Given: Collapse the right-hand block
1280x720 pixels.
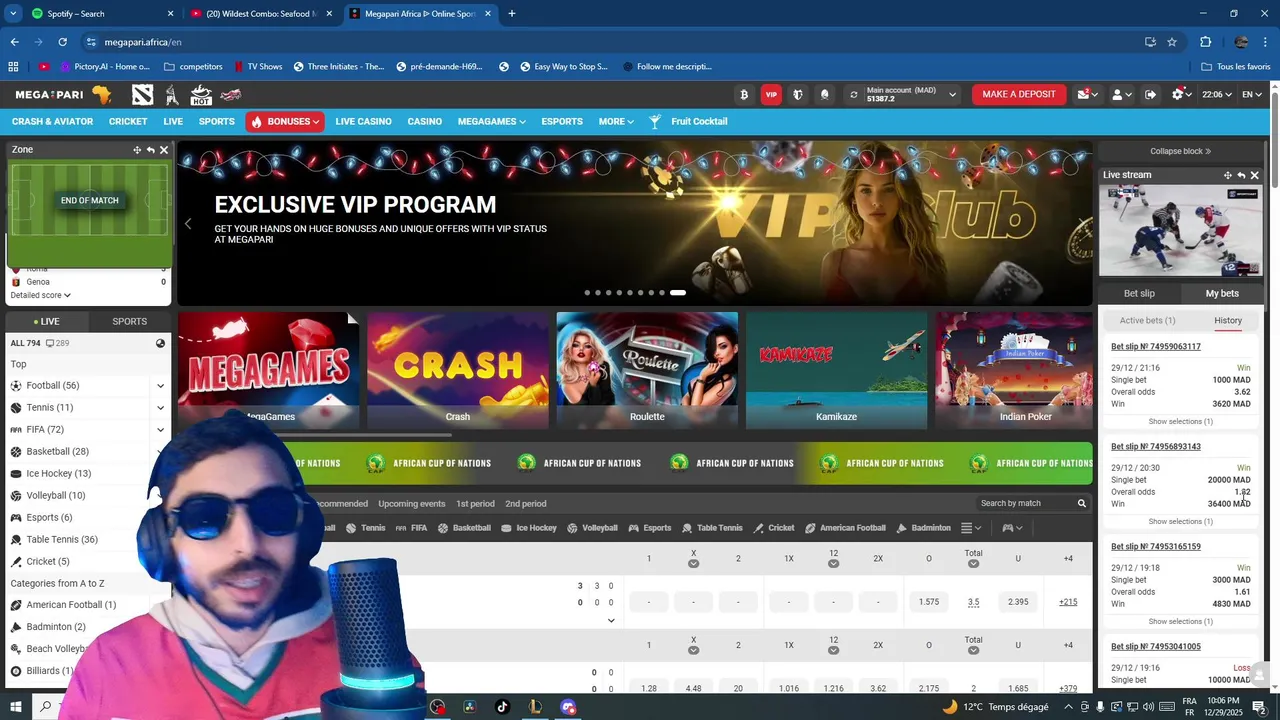Looking at the screenshot, I should point(1180,151).
